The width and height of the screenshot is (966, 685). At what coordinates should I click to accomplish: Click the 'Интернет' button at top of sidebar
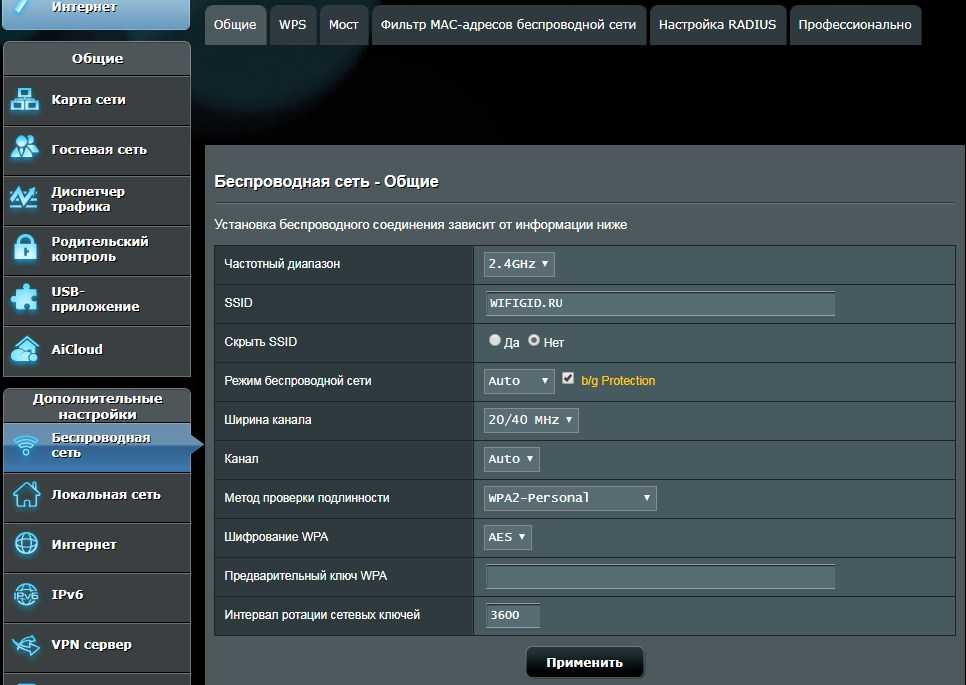[x=97, y=14]
